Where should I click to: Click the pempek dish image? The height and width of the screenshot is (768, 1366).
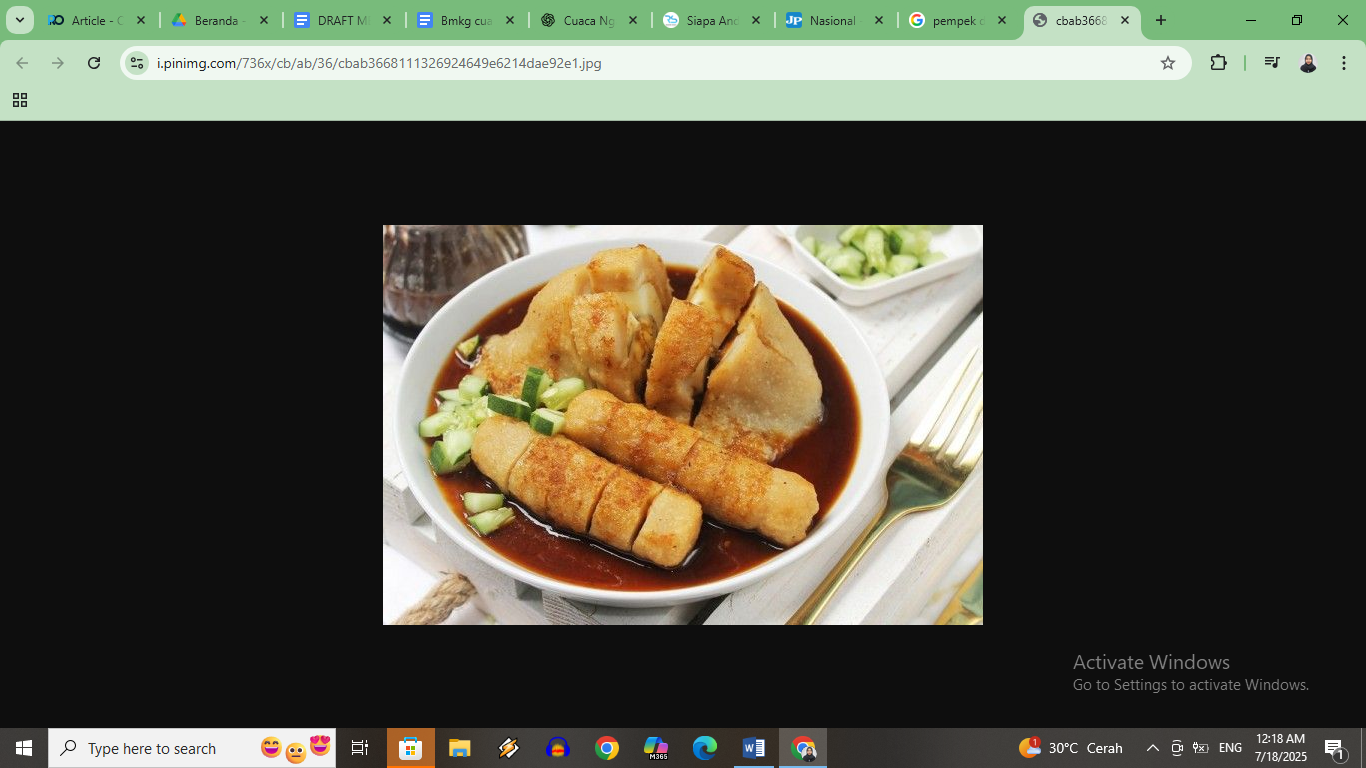pos(683,424)
